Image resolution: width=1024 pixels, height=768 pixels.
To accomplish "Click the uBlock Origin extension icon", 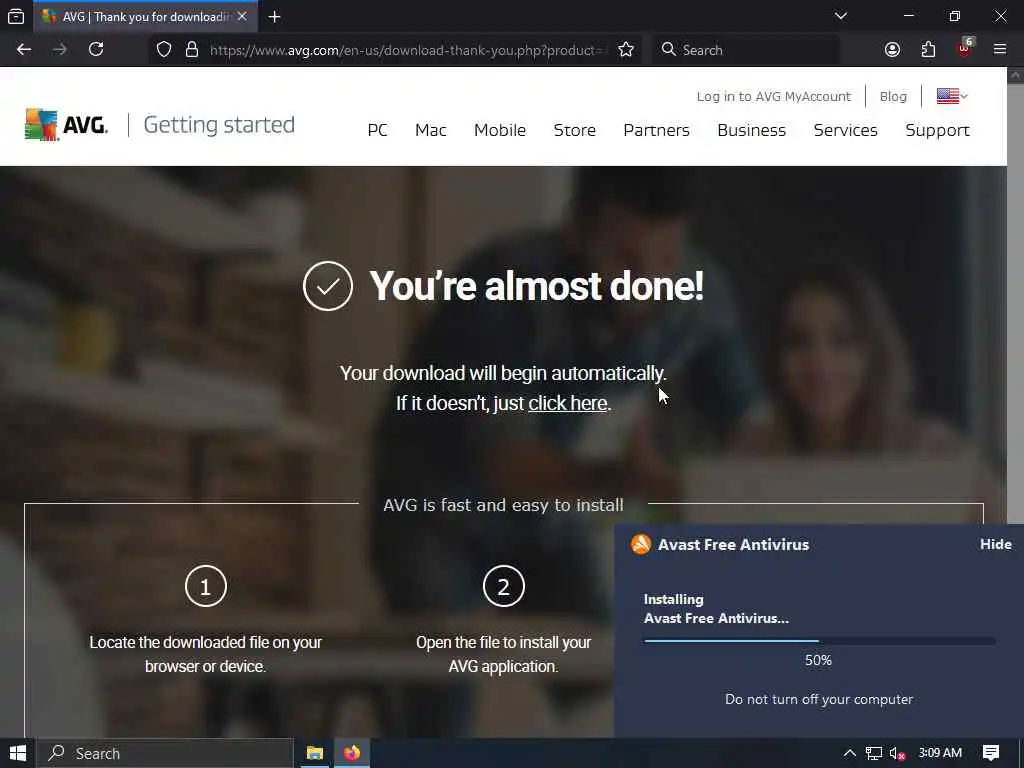I will point(965,48).
